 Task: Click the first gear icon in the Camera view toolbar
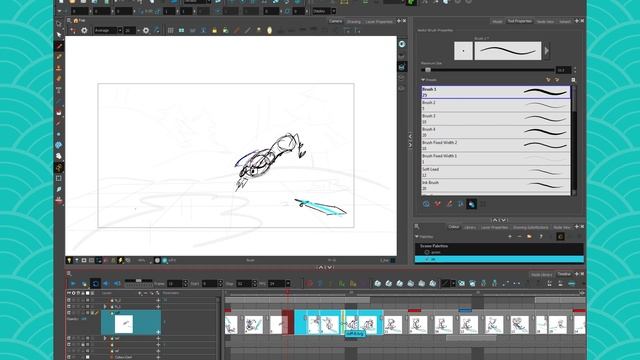(84, 30)
